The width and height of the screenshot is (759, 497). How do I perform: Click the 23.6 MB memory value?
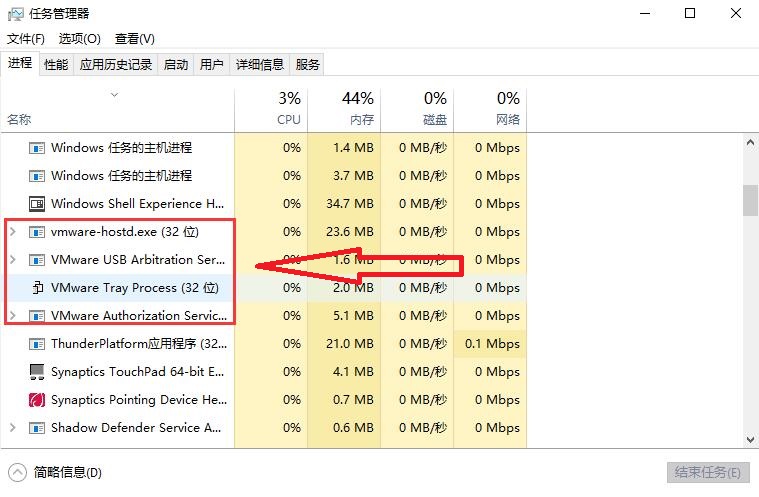pyautogui.click(x=349, y=232)
